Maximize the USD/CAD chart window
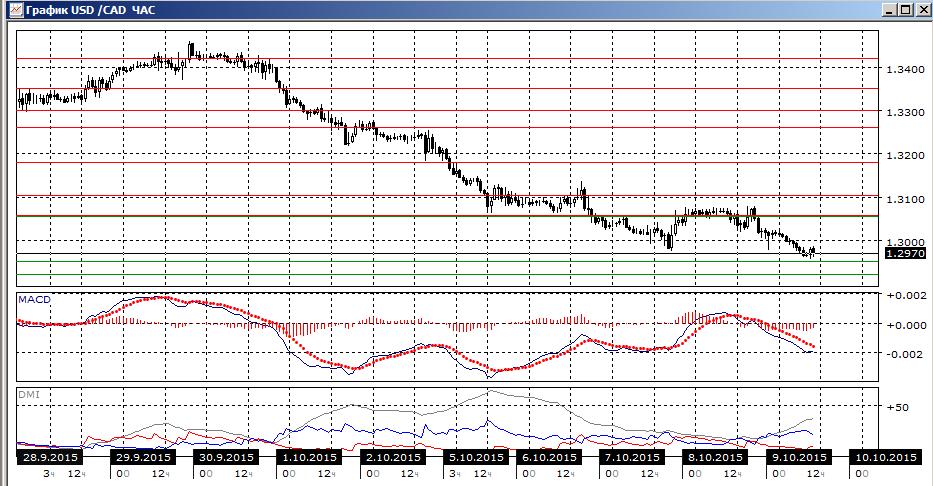The width and height of the screenshot is (933, 486). coord(904,10)
